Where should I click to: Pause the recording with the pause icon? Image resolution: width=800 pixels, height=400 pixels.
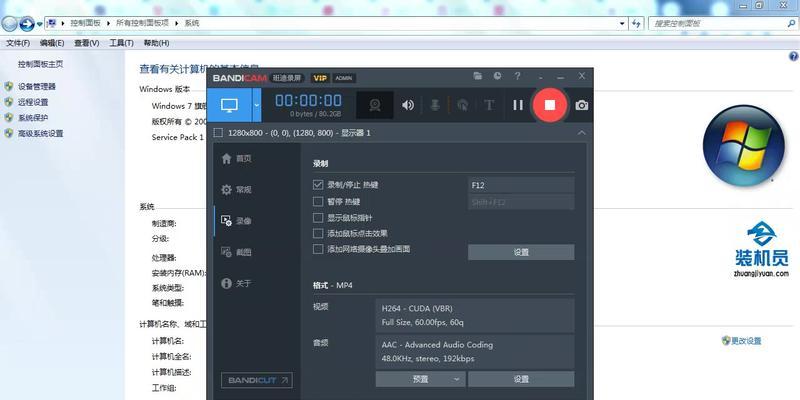[x=518, y=105]
